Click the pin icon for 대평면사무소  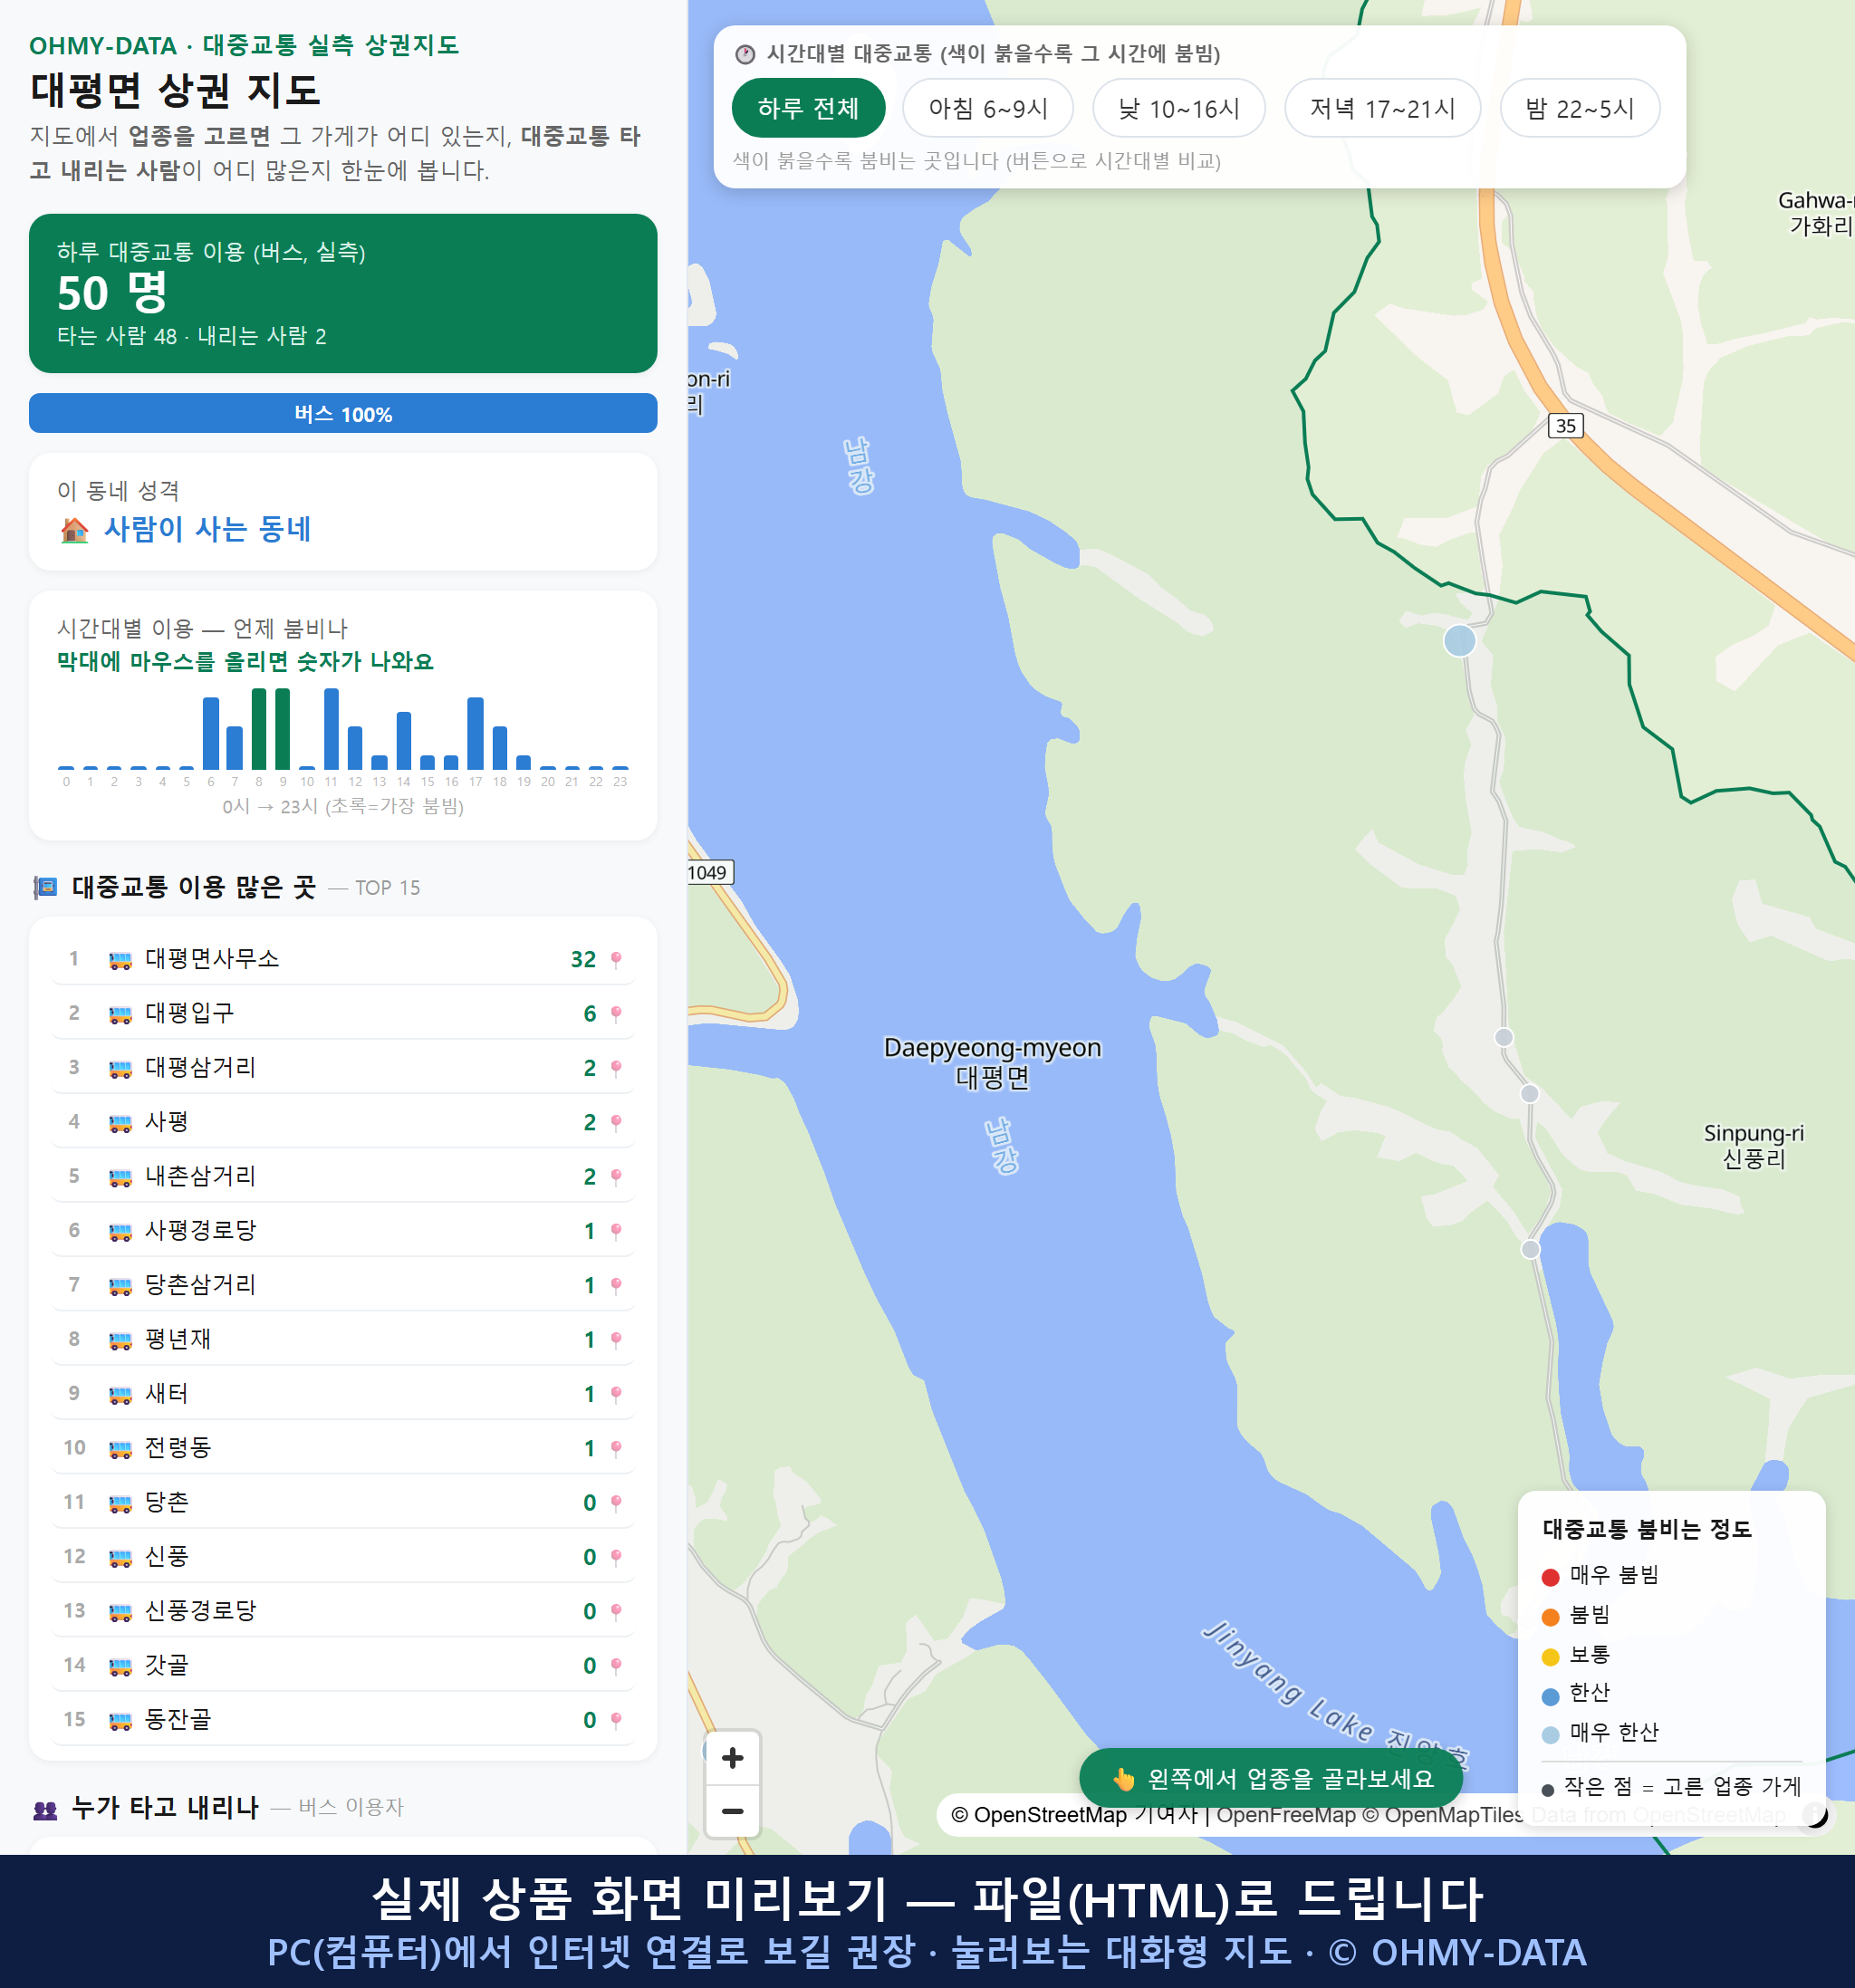[x=616, y=960]
